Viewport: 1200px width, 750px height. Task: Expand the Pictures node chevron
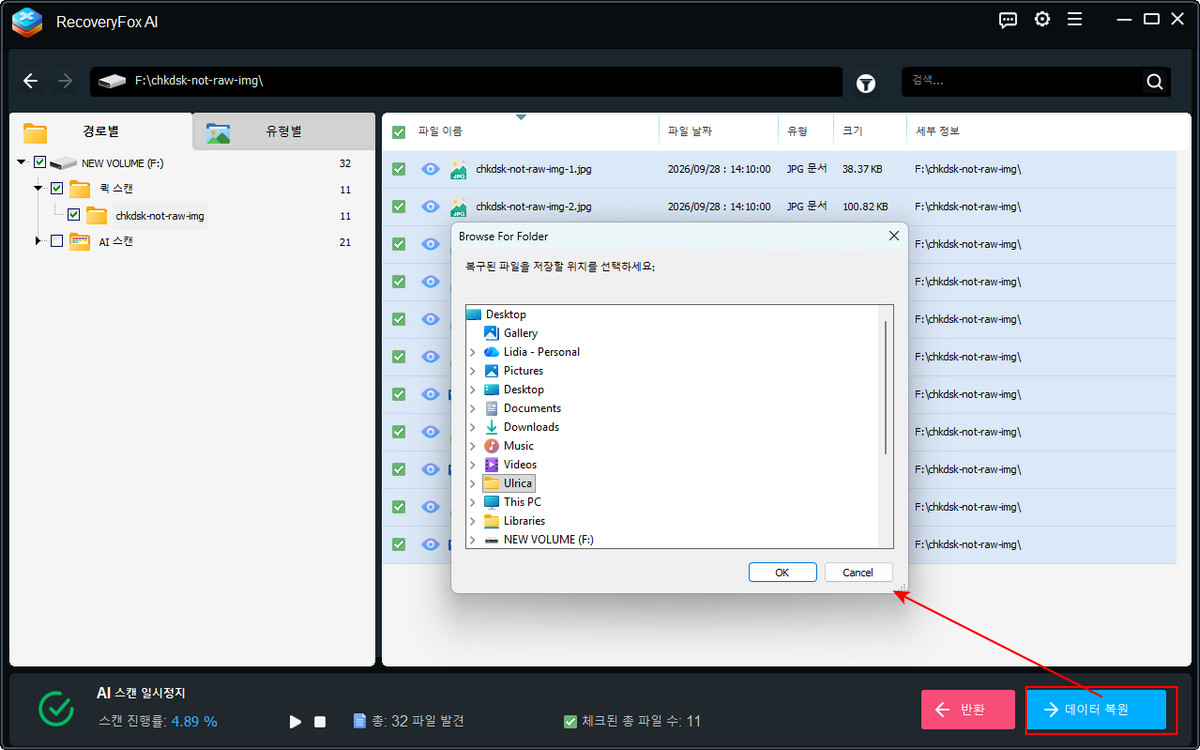[x=472, y=371]
